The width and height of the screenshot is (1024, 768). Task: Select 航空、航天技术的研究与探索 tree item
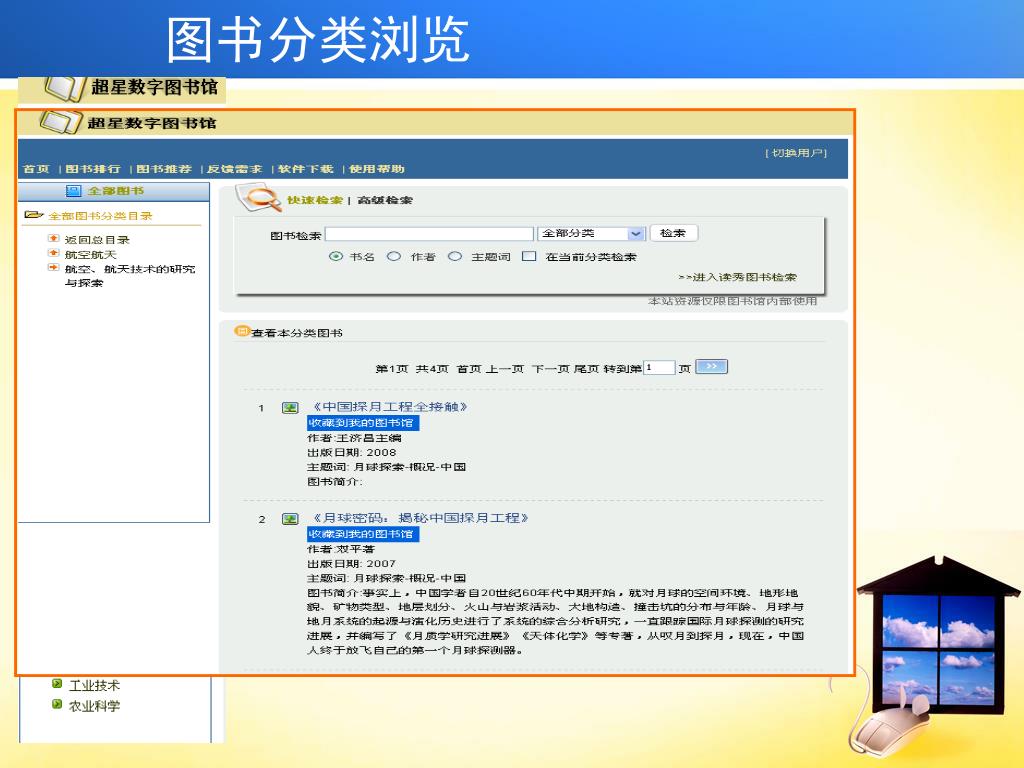tap(129, 276)
